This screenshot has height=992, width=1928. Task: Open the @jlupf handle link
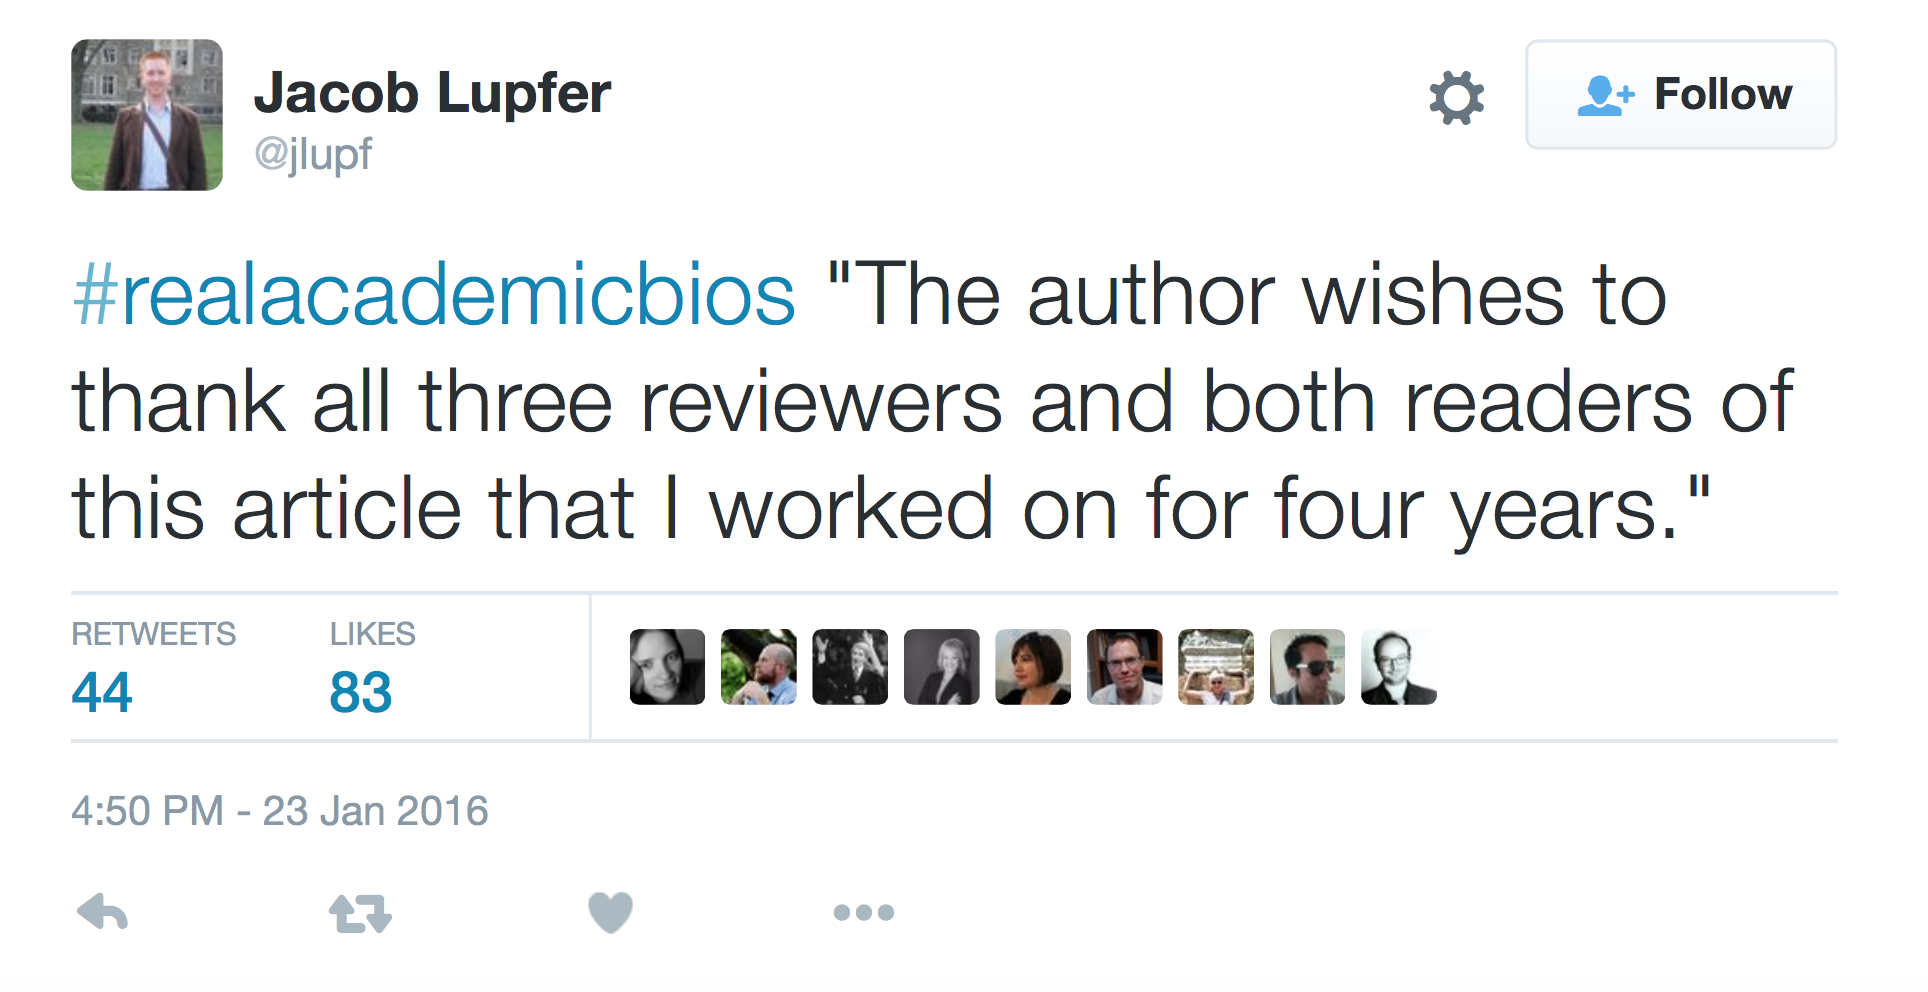click(313, 154)
